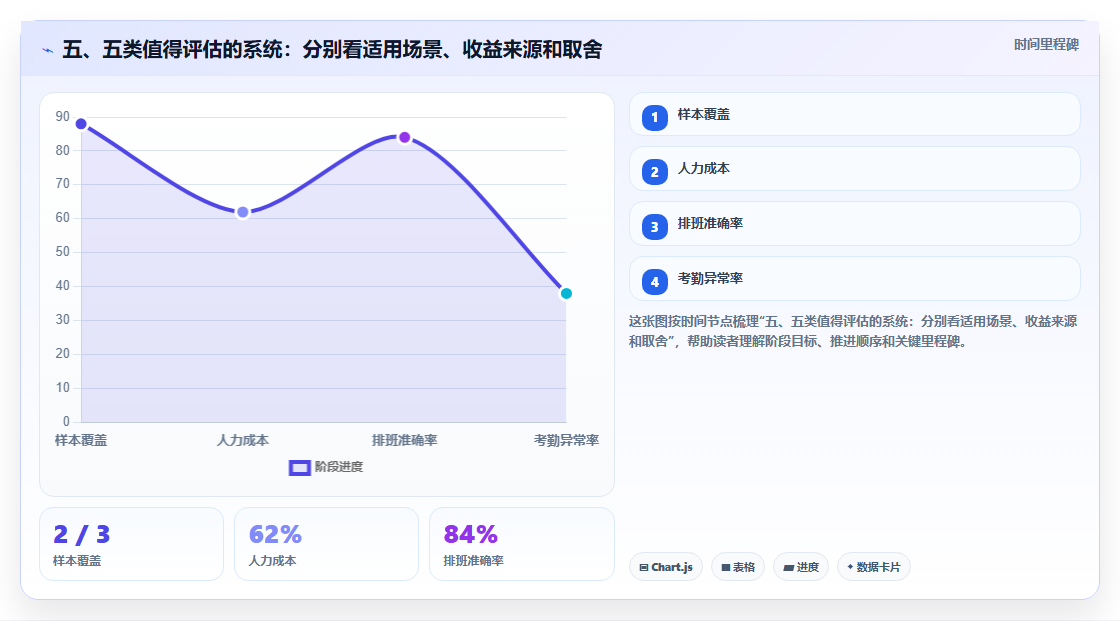This screenshot has height=621, width=1120.
Task: Click the 表格 tag chip
Action: point(738,567)
